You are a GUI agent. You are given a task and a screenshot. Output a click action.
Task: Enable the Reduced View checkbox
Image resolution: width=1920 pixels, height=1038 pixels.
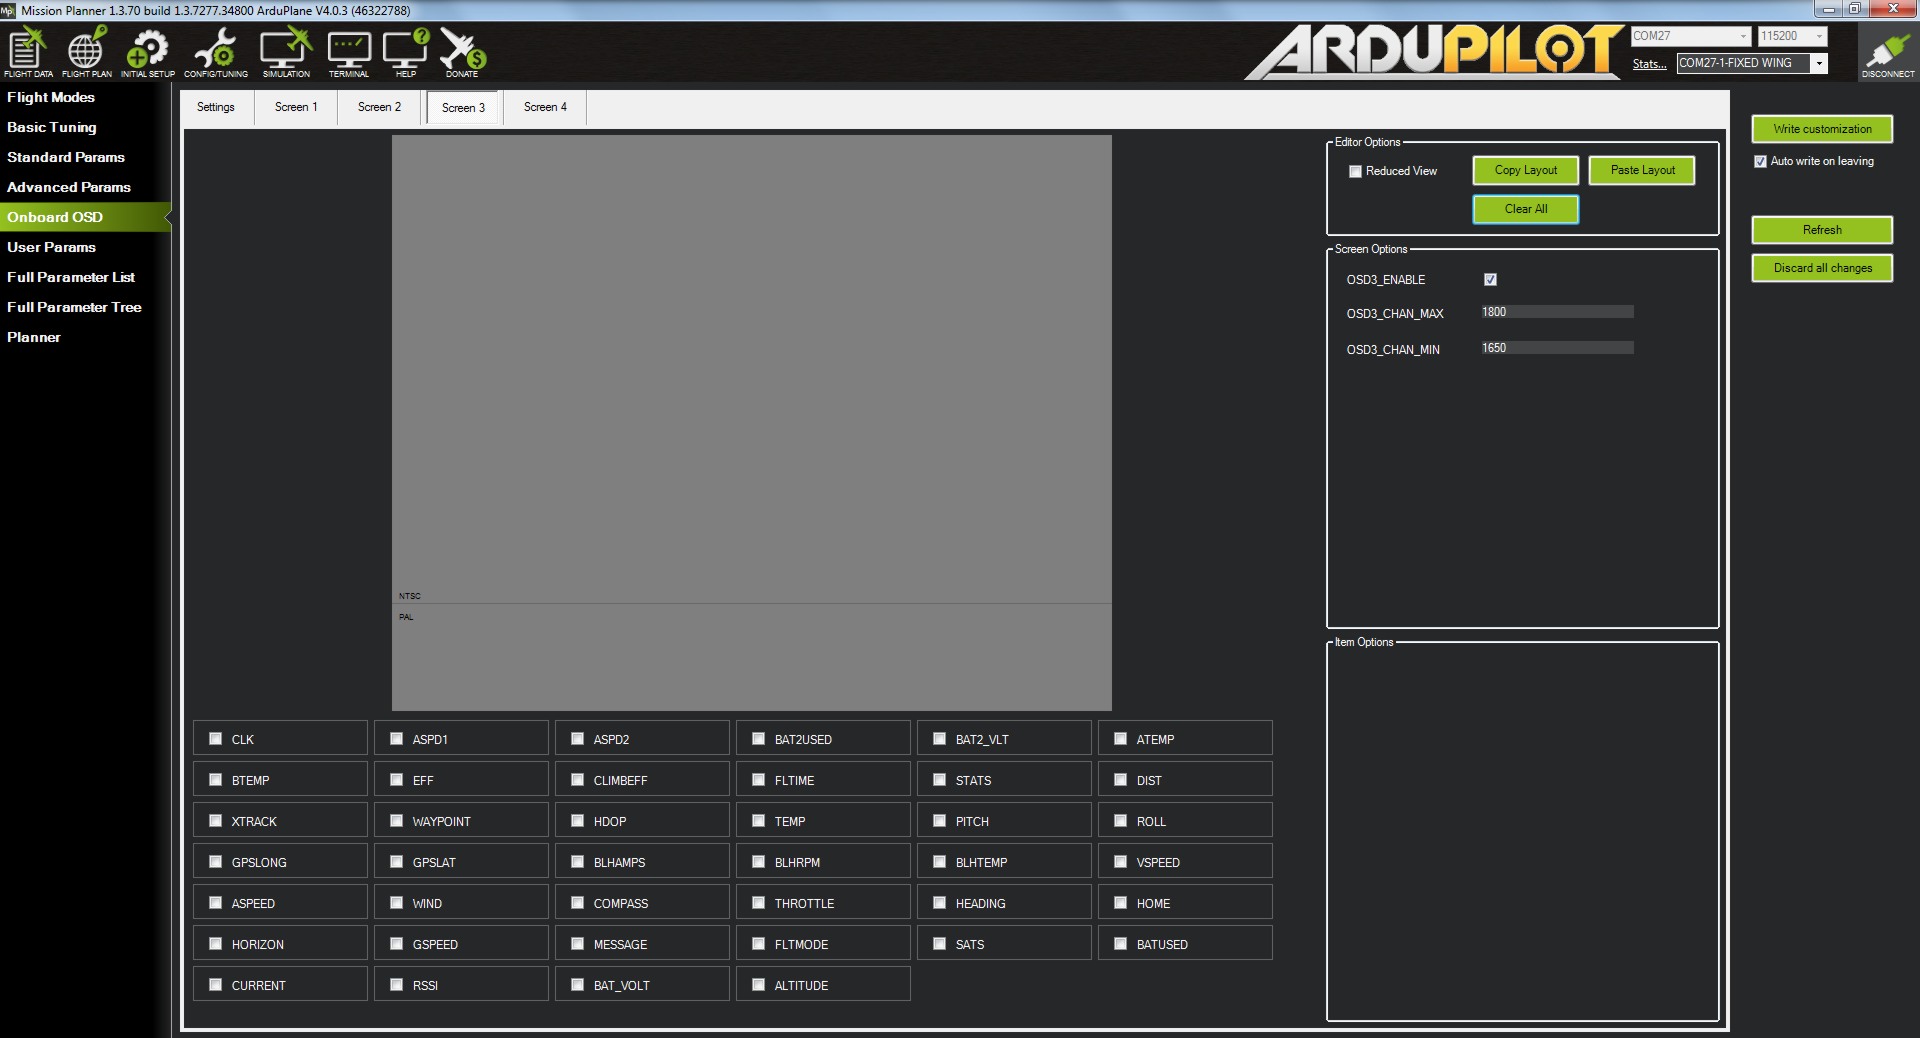coord(1355,172)
